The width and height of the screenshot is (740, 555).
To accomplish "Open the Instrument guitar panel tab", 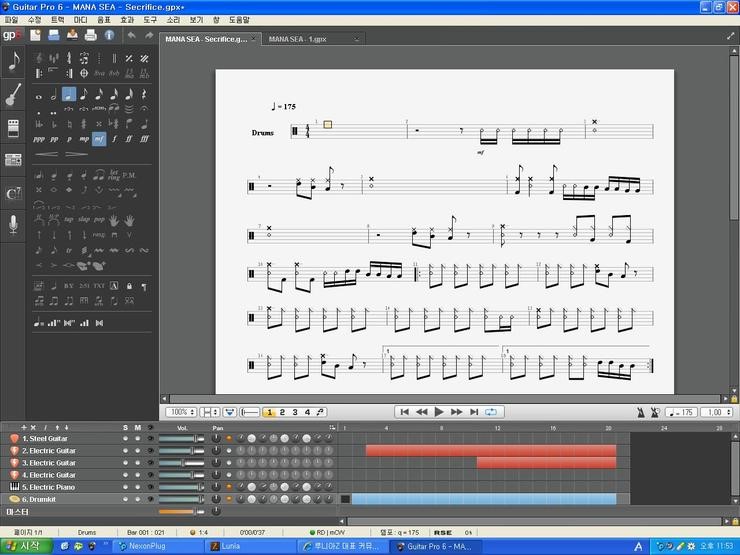I will [13, 94].
